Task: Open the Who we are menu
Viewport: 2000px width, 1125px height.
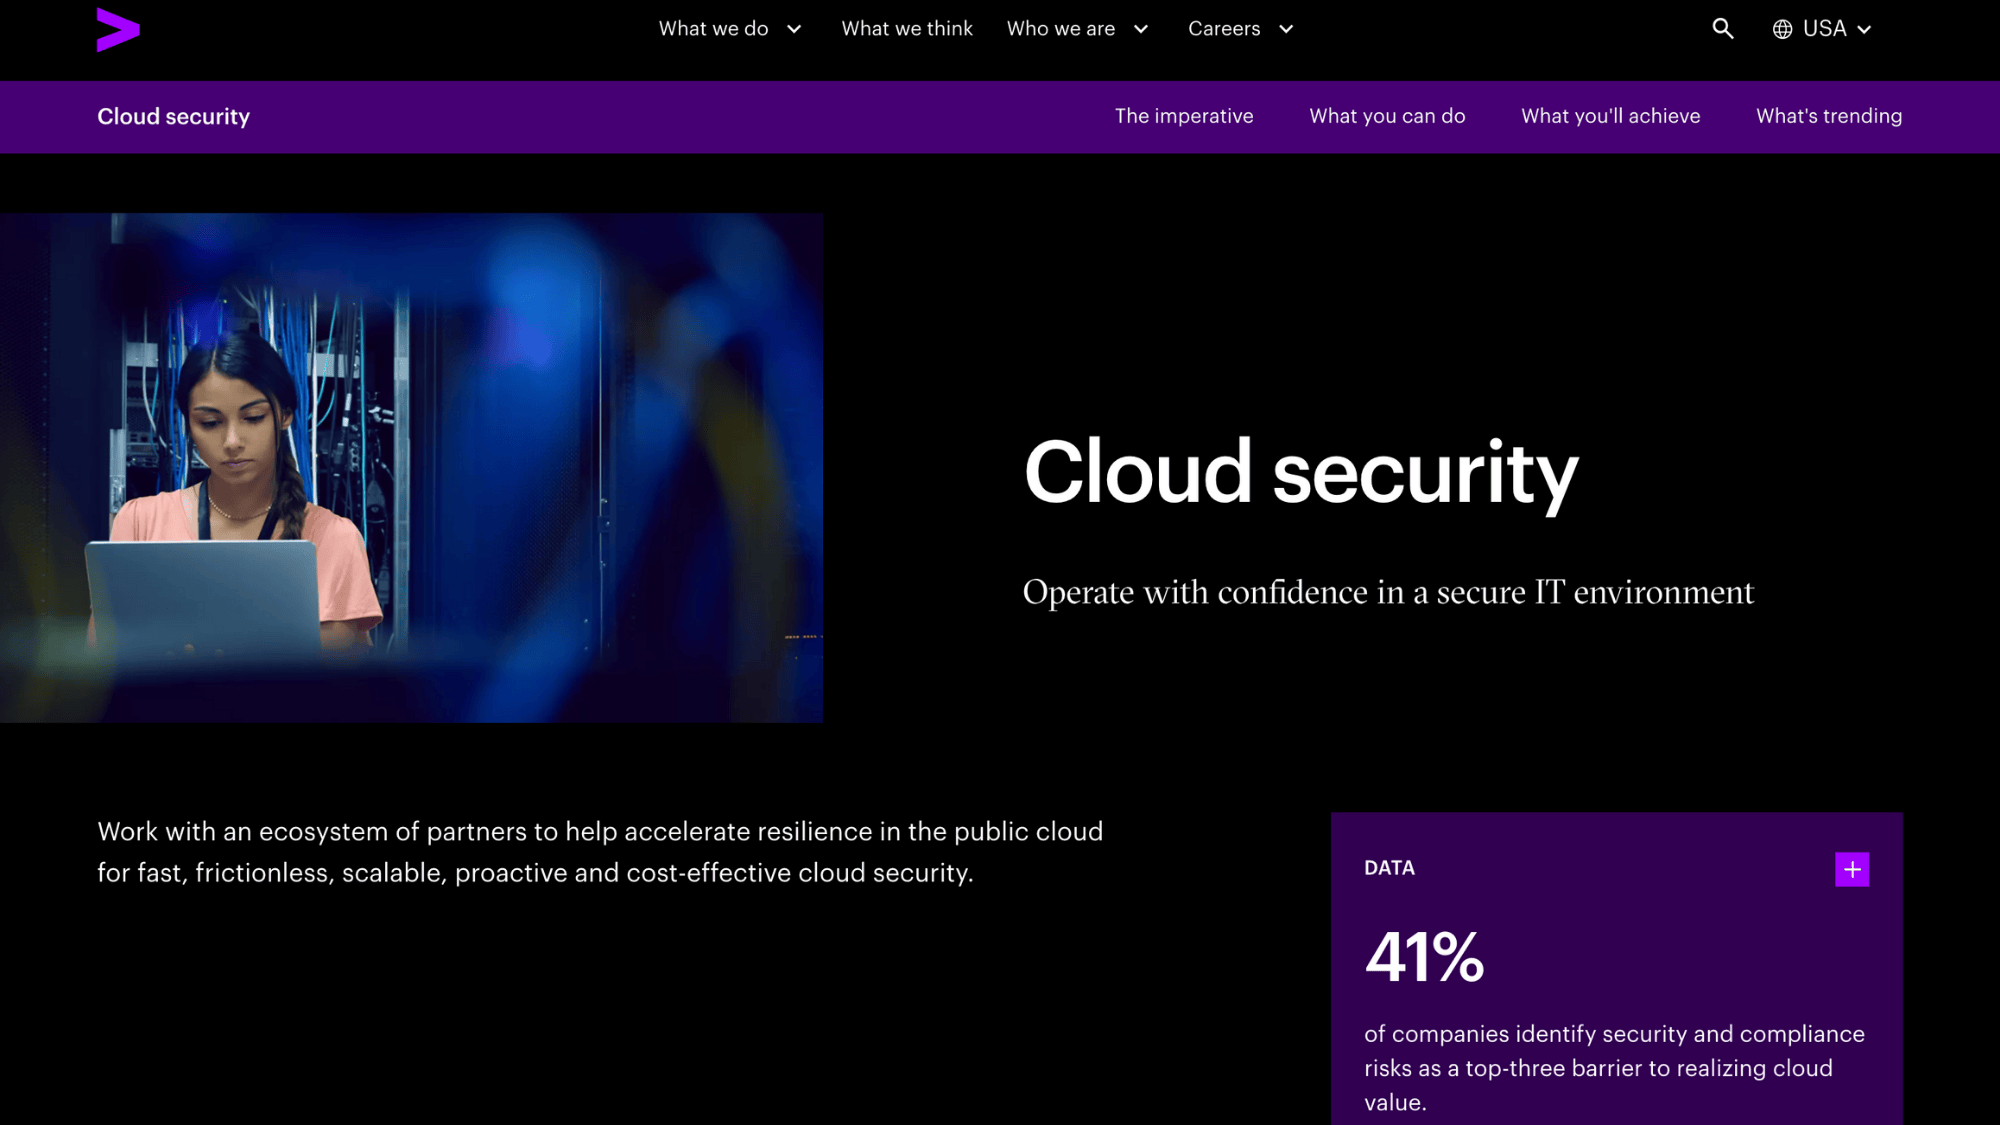Action: [x=1060, y=29]
